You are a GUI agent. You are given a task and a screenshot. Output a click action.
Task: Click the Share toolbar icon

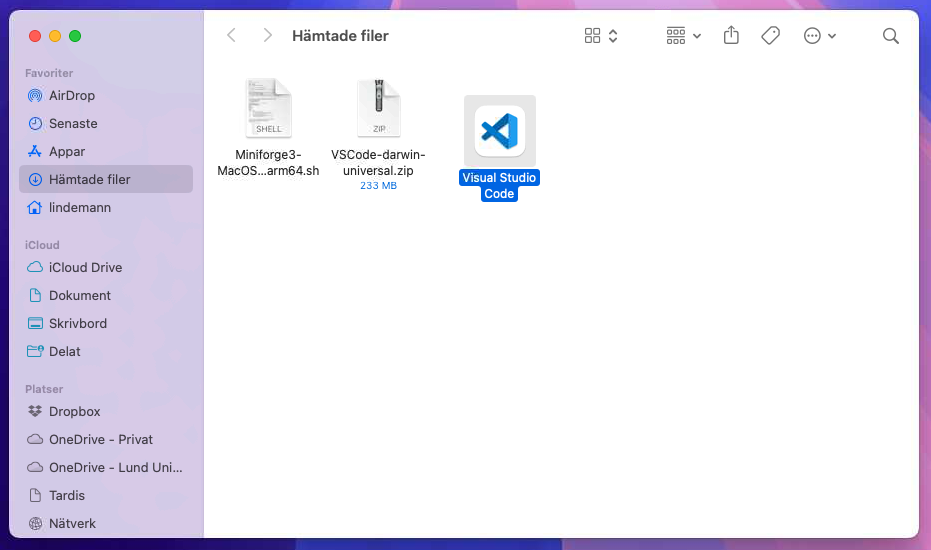click(x=731, y=36)
